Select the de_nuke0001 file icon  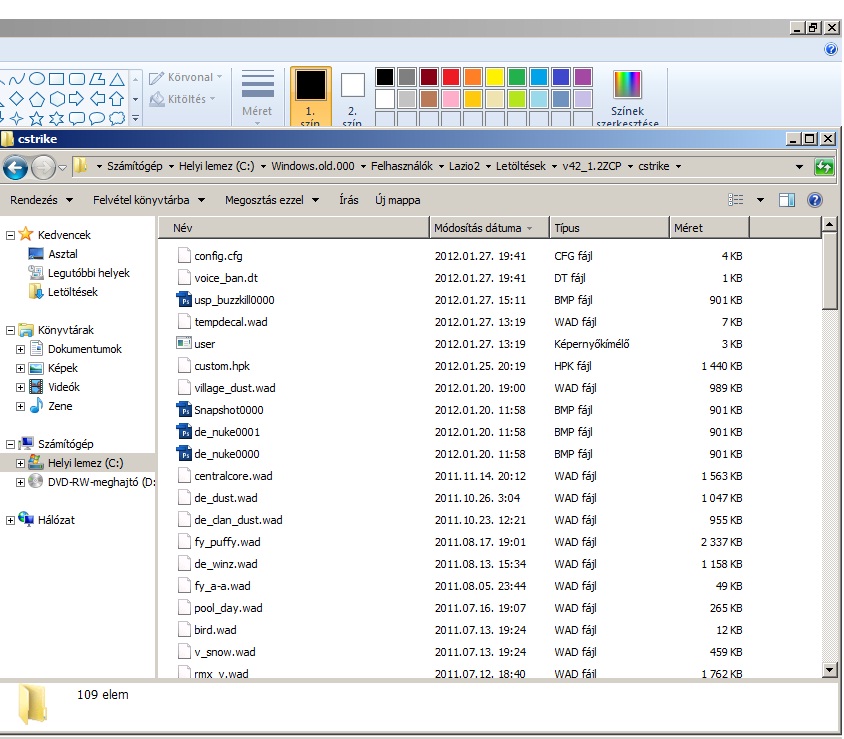point(184,432)
